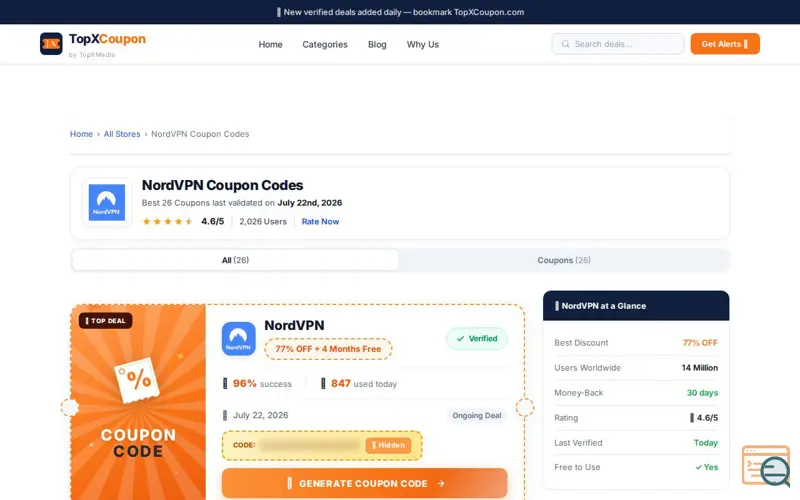Open the Why Us page
The height and width of the screenshot is (500, 800).
tap(422, 44)
